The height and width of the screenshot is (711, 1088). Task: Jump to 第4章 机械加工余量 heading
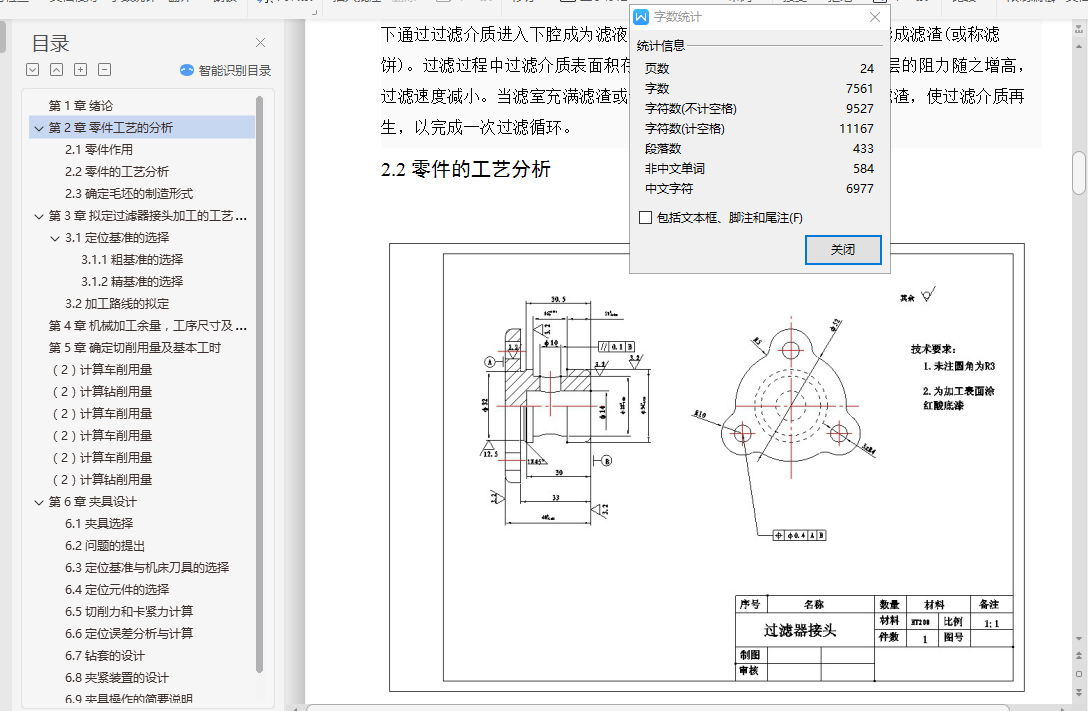click(x=147, y=325)
